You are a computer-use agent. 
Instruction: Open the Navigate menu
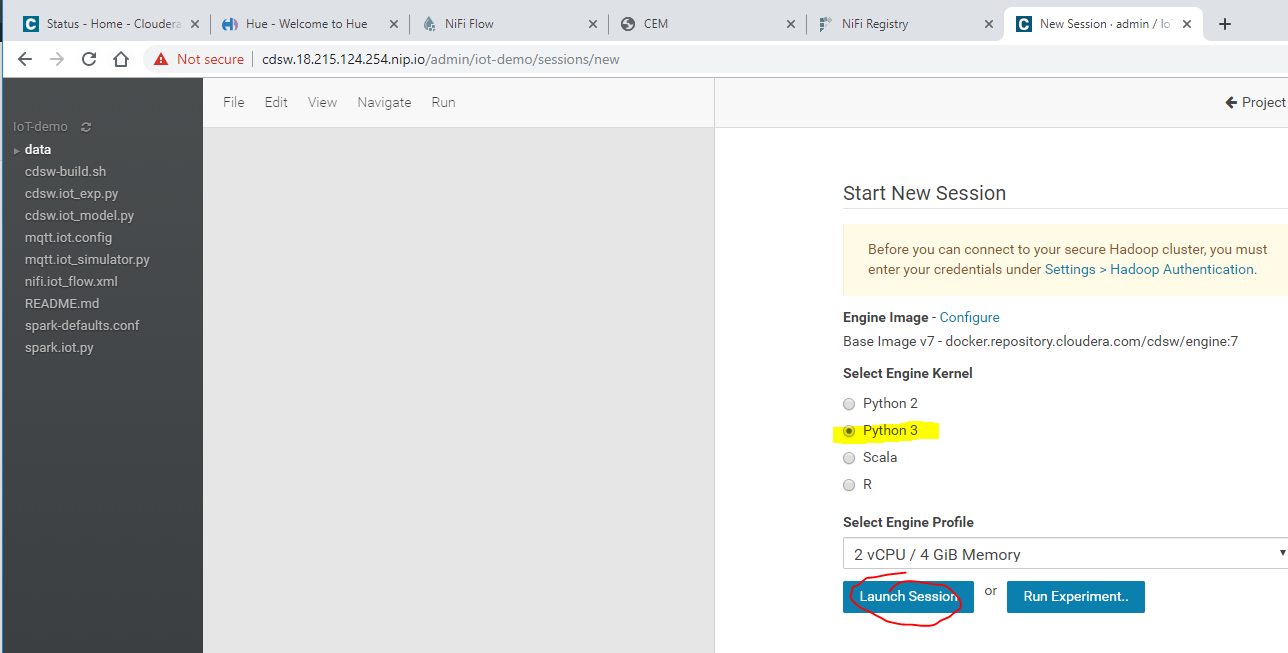(x=384, y=102)
